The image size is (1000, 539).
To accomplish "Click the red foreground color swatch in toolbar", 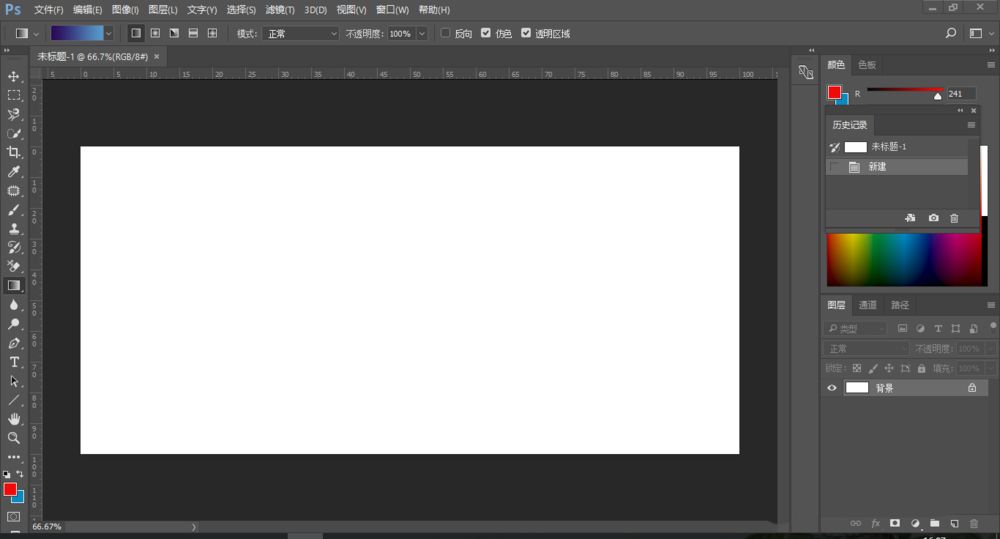I will pos(10,489).
